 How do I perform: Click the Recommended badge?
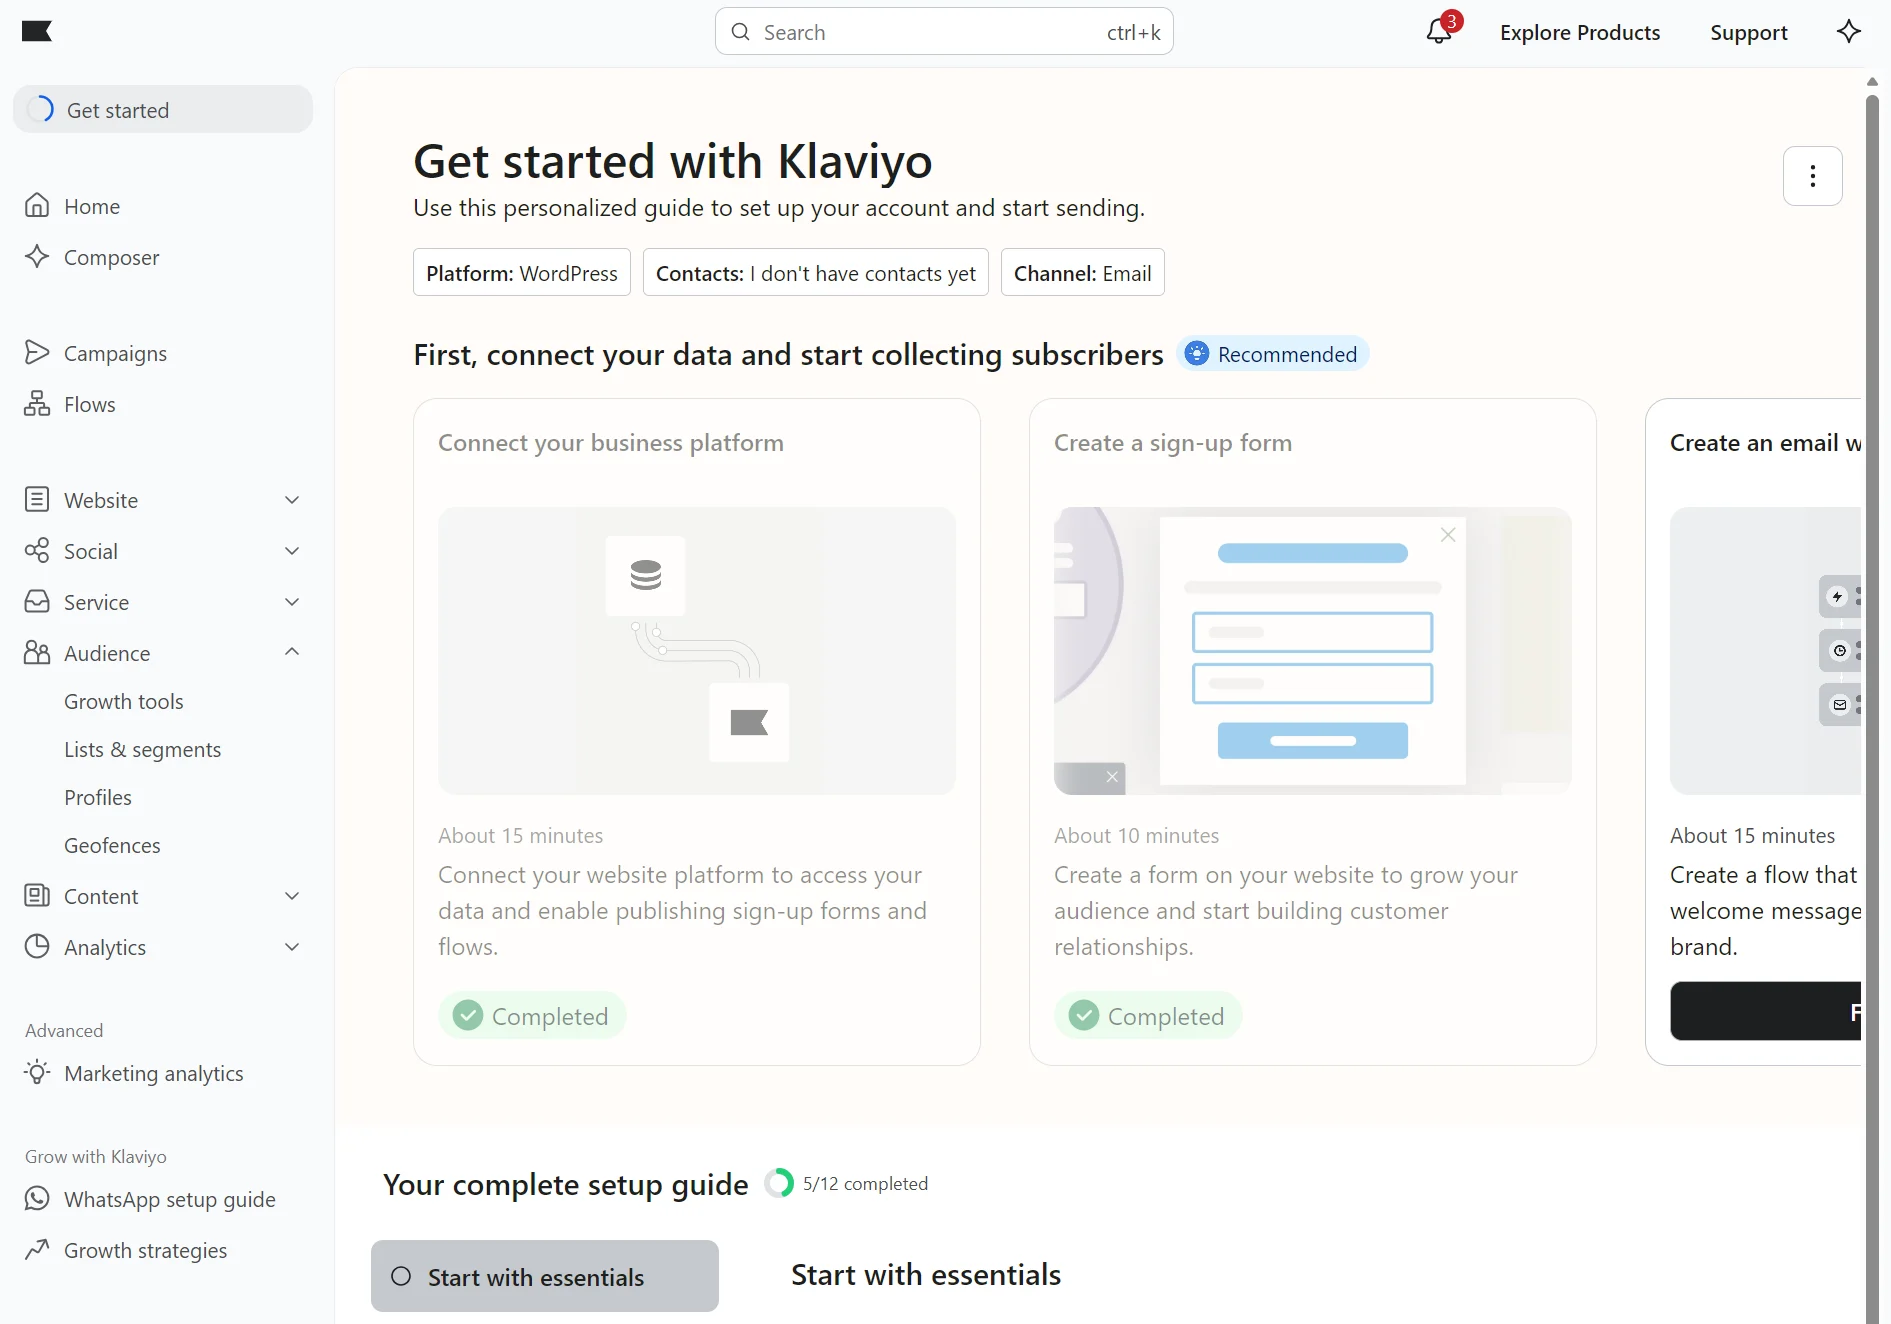pyautogui.click(x=1272, y=354)
